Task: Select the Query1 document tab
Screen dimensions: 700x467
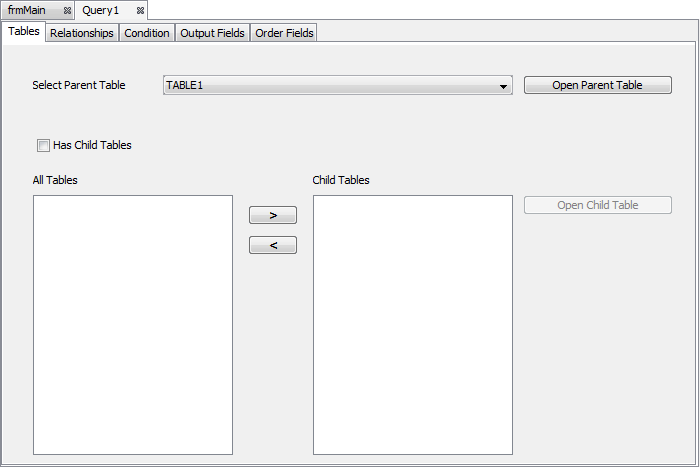Action: [101, 10]
